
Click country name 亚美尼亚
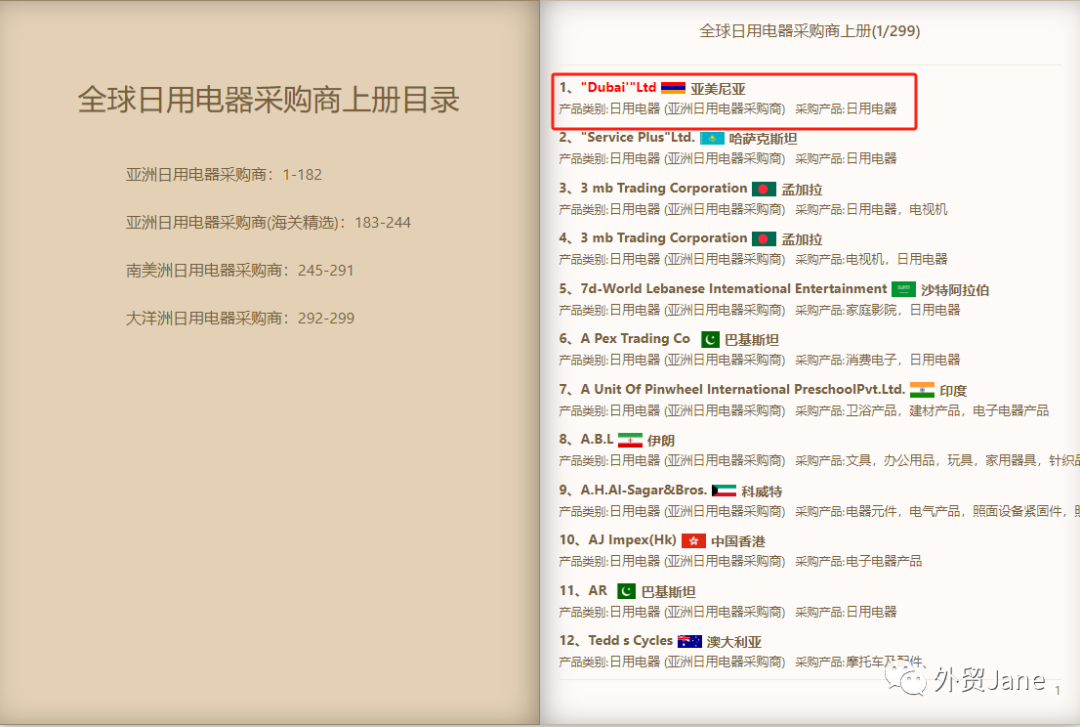click(x=718, y=89)
